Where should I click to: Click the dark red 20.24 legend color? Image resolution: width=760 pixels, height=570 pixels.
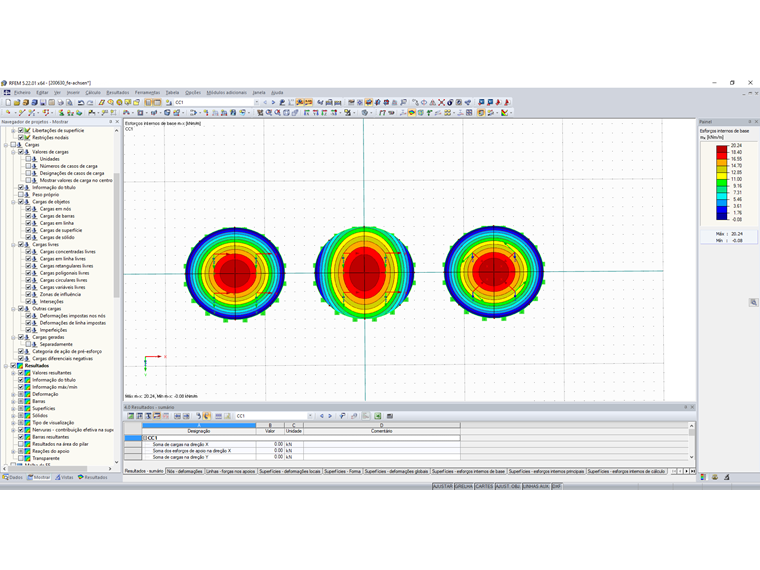(x=722, y=149)
